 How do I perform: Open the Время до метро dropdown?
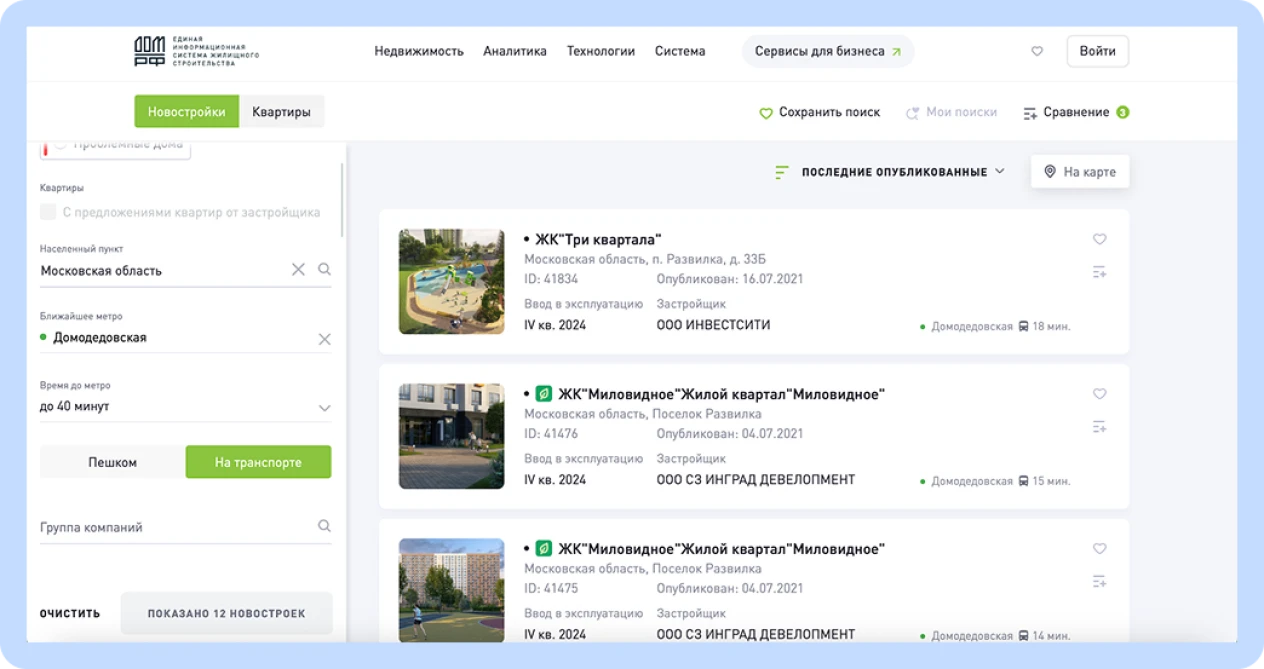point(324,408)
